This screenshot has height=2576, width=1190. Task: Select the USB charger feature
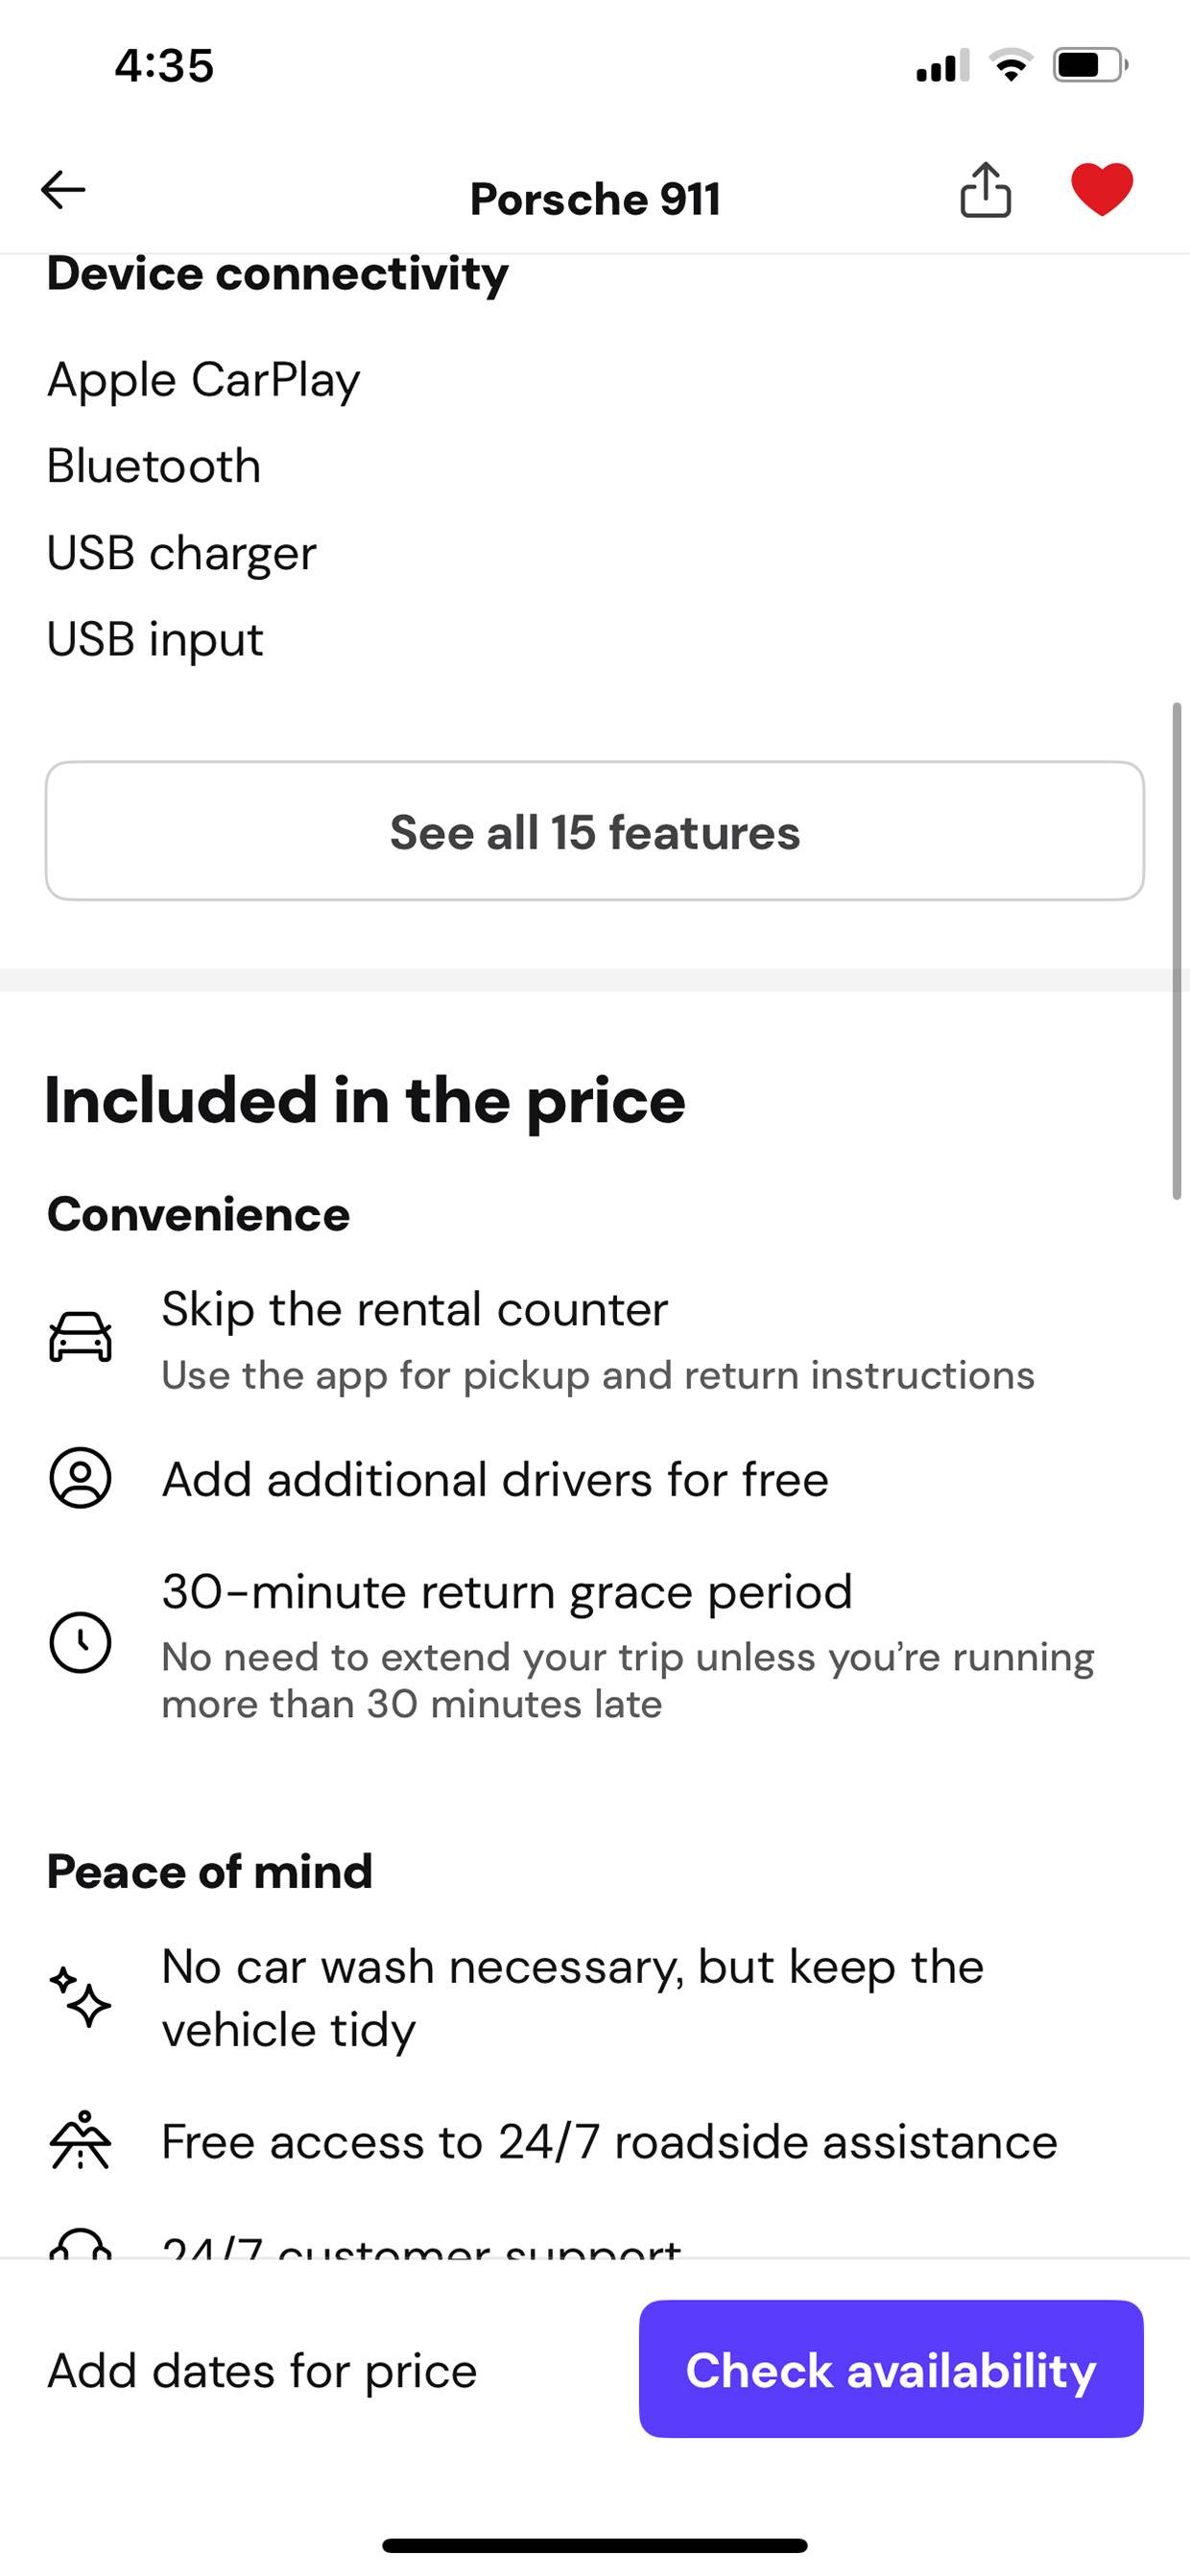tap(181, 553)
